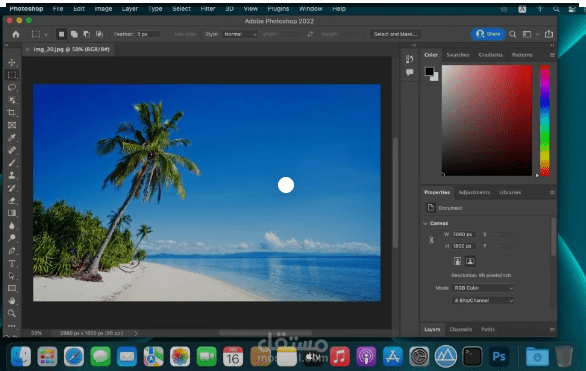This screenshot has height=371, width=586.
Task: Select the Crop tool
Action: coord(12,113)
